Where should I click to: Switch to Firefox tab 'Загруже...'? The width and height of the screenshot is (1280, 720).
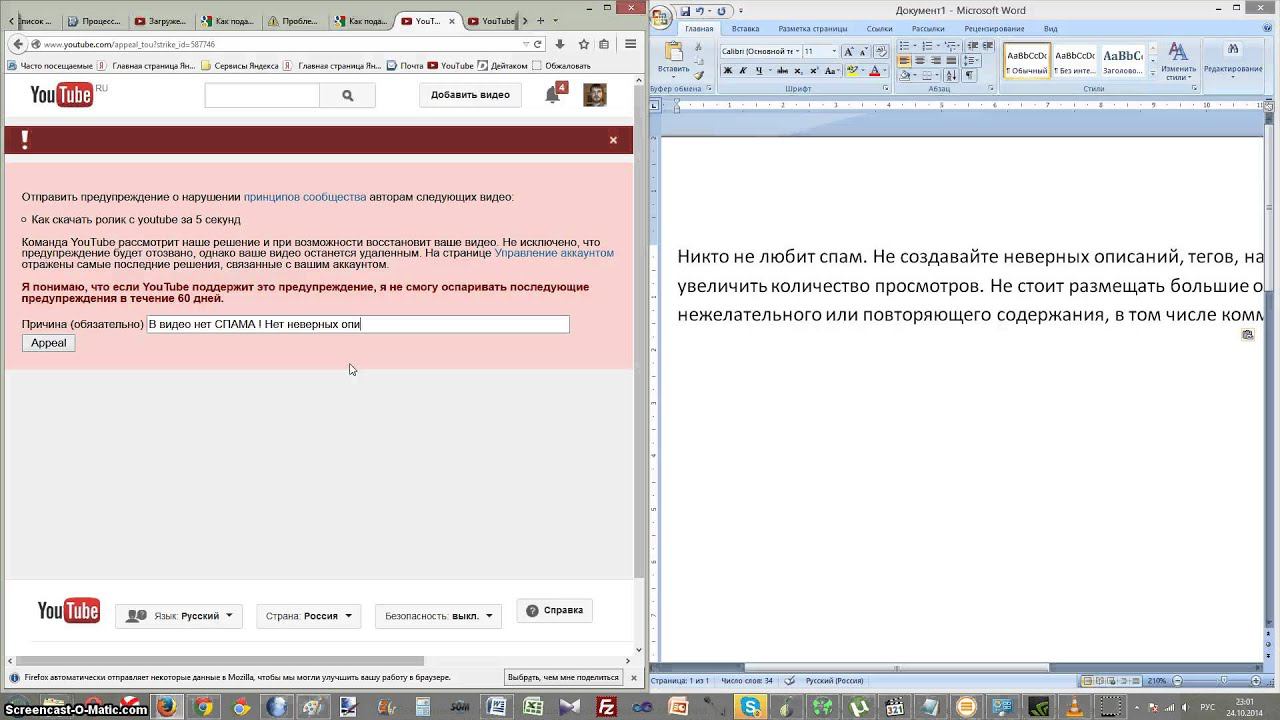pos(160,21)
